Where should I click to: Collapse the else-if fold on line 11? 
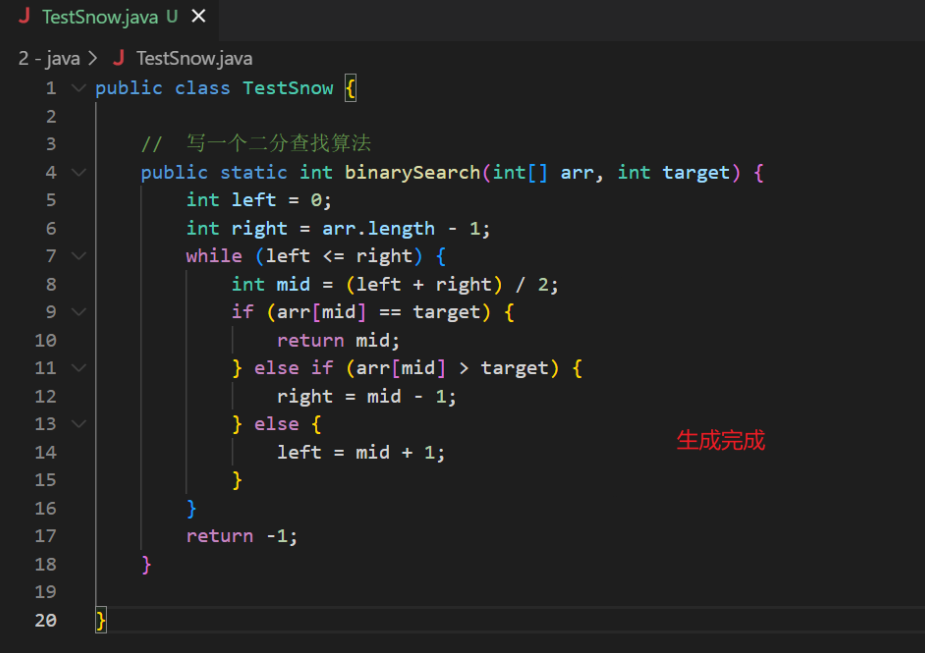tap(78, 367)
